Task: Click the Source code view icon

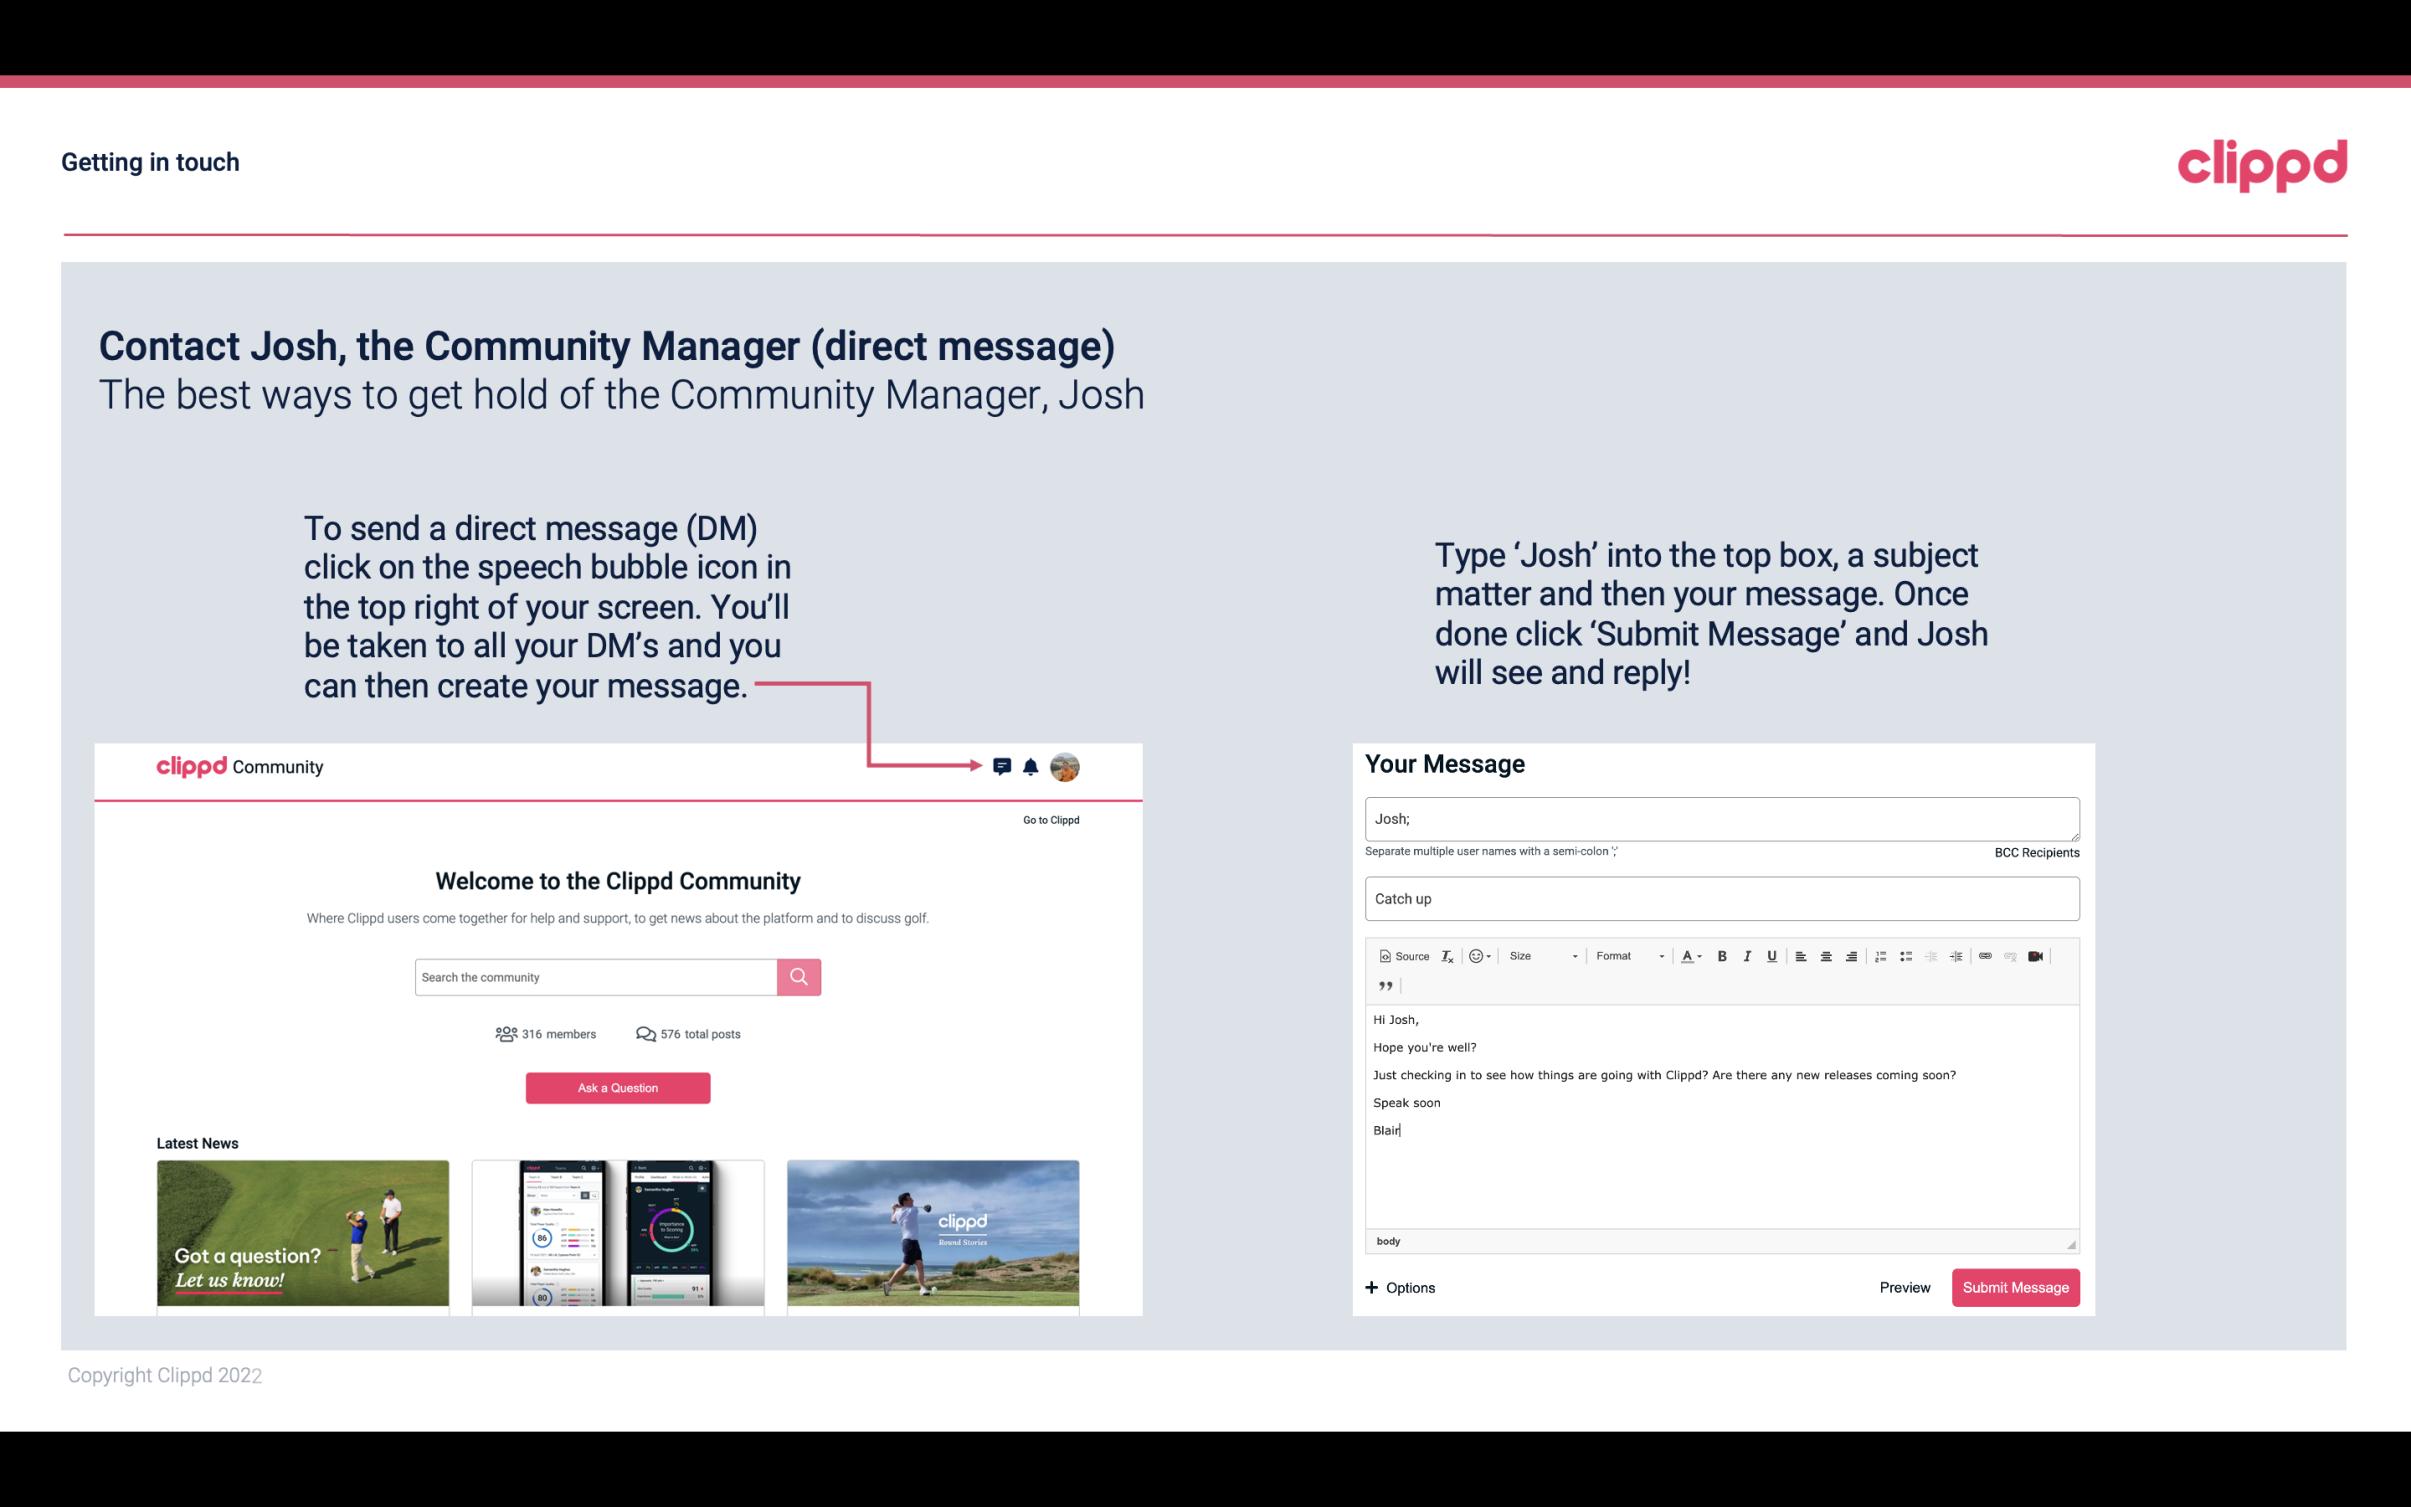Action: pos(1403,955)
